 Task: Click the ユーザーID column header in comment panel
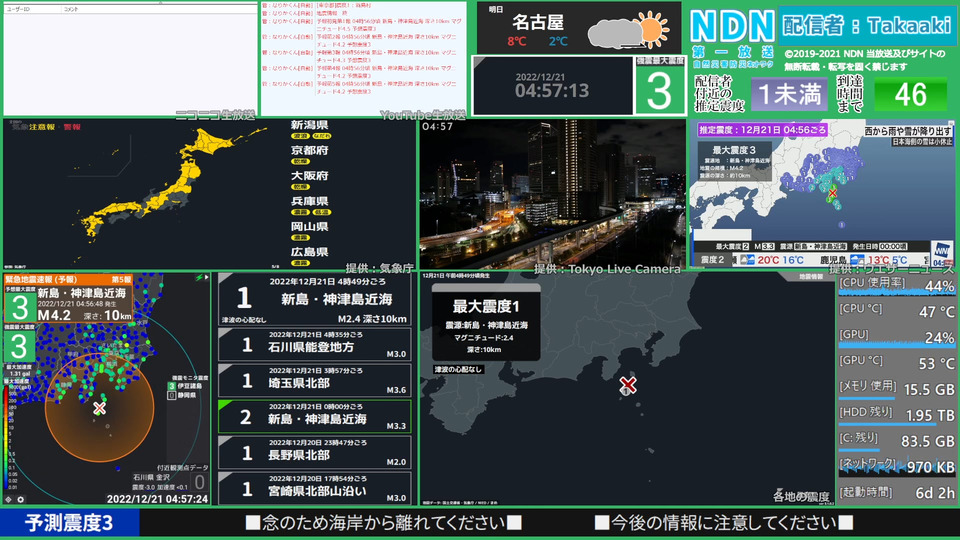pos(18,9)
